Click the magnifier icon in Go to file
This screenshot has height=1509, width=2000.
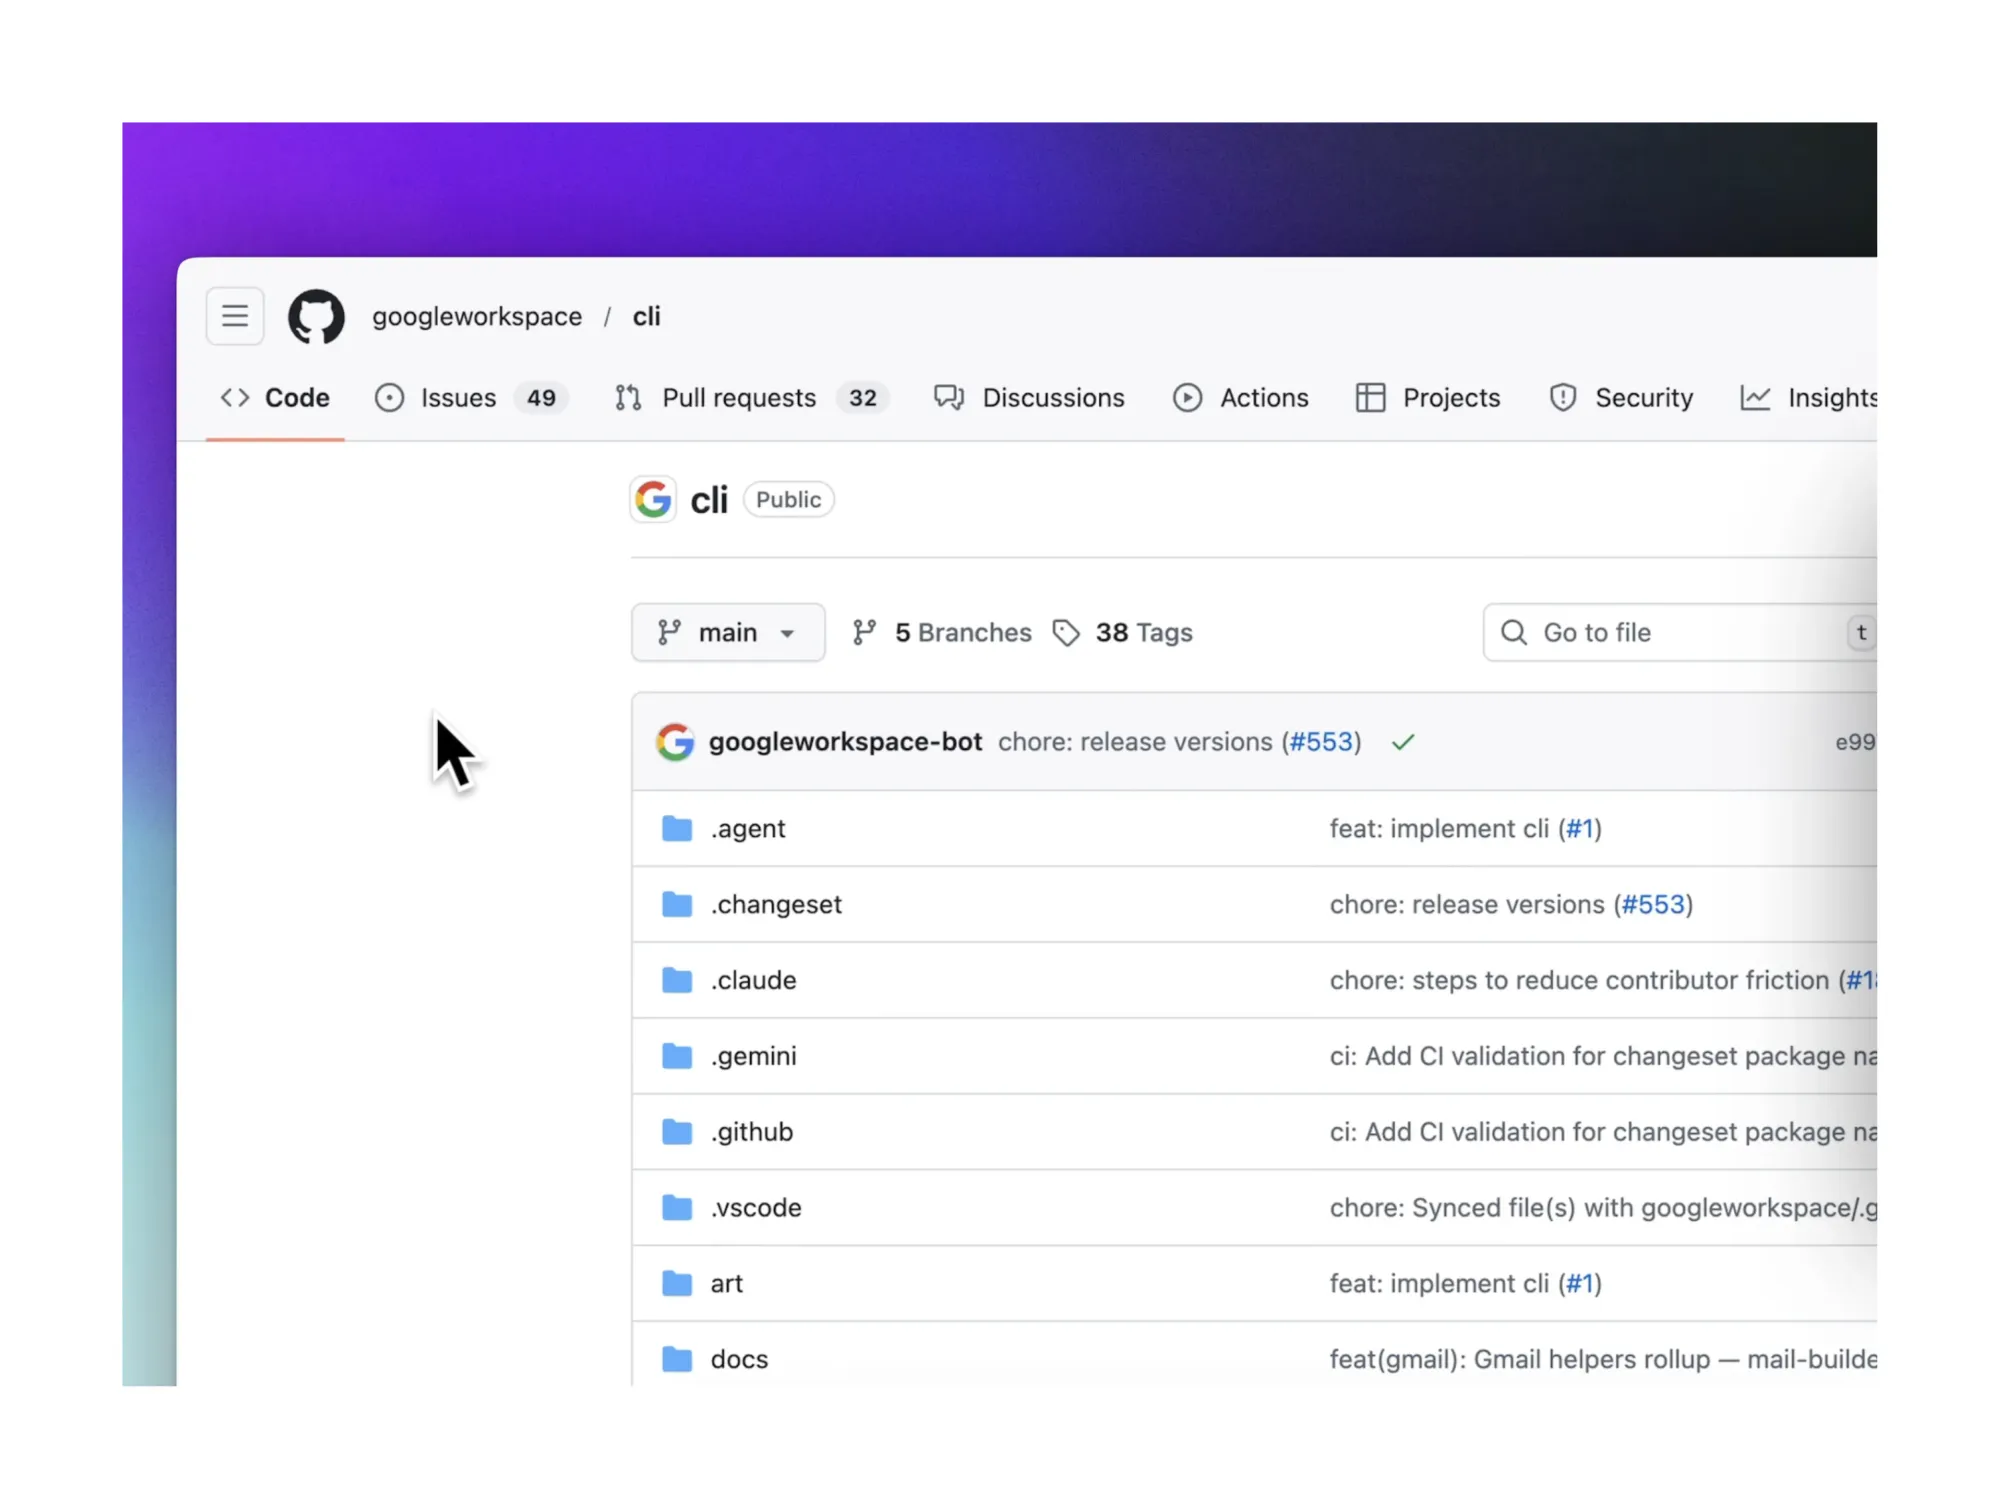click(1514, 632)
